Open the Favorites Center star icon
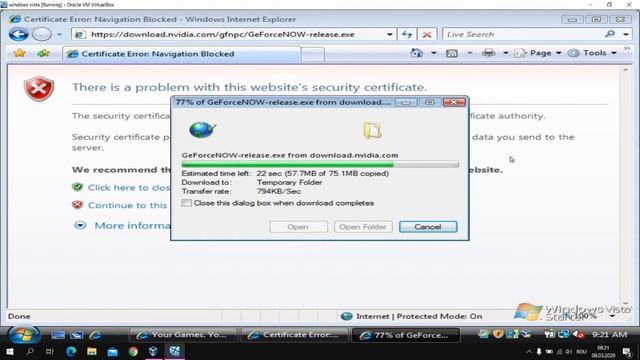 coord(20,53)
